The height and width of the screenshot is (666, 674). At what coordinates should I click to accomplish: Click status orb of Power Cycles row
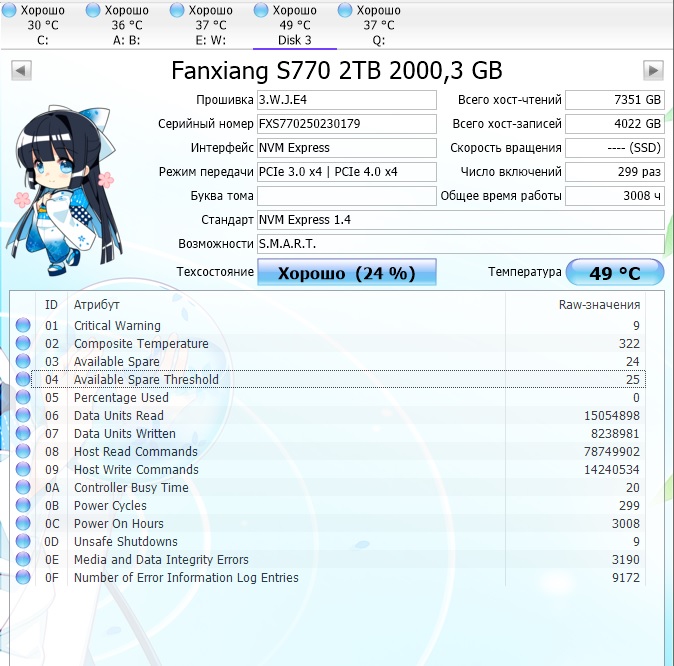pyautogui.click(x=23, y=505)
